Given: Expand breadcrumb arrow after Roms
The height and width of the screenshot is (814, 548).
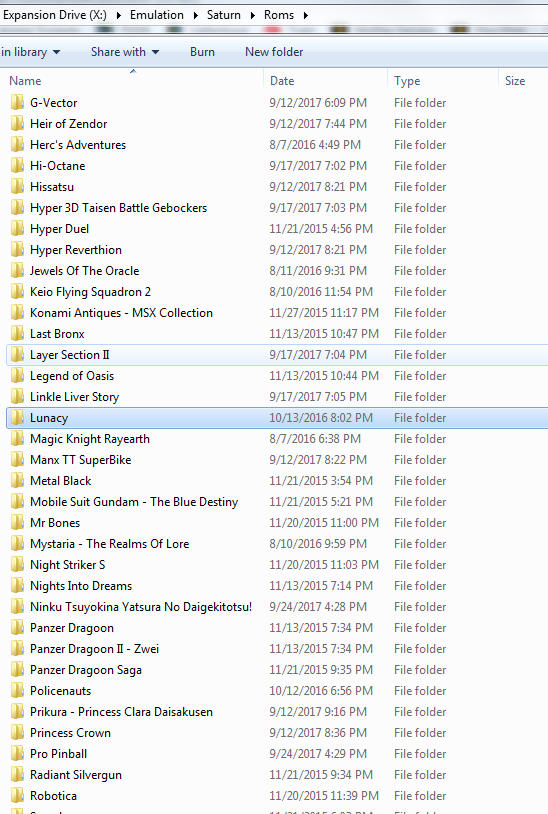Looking at the screenshot, I should pyautogui.click(x=306, y=15).
